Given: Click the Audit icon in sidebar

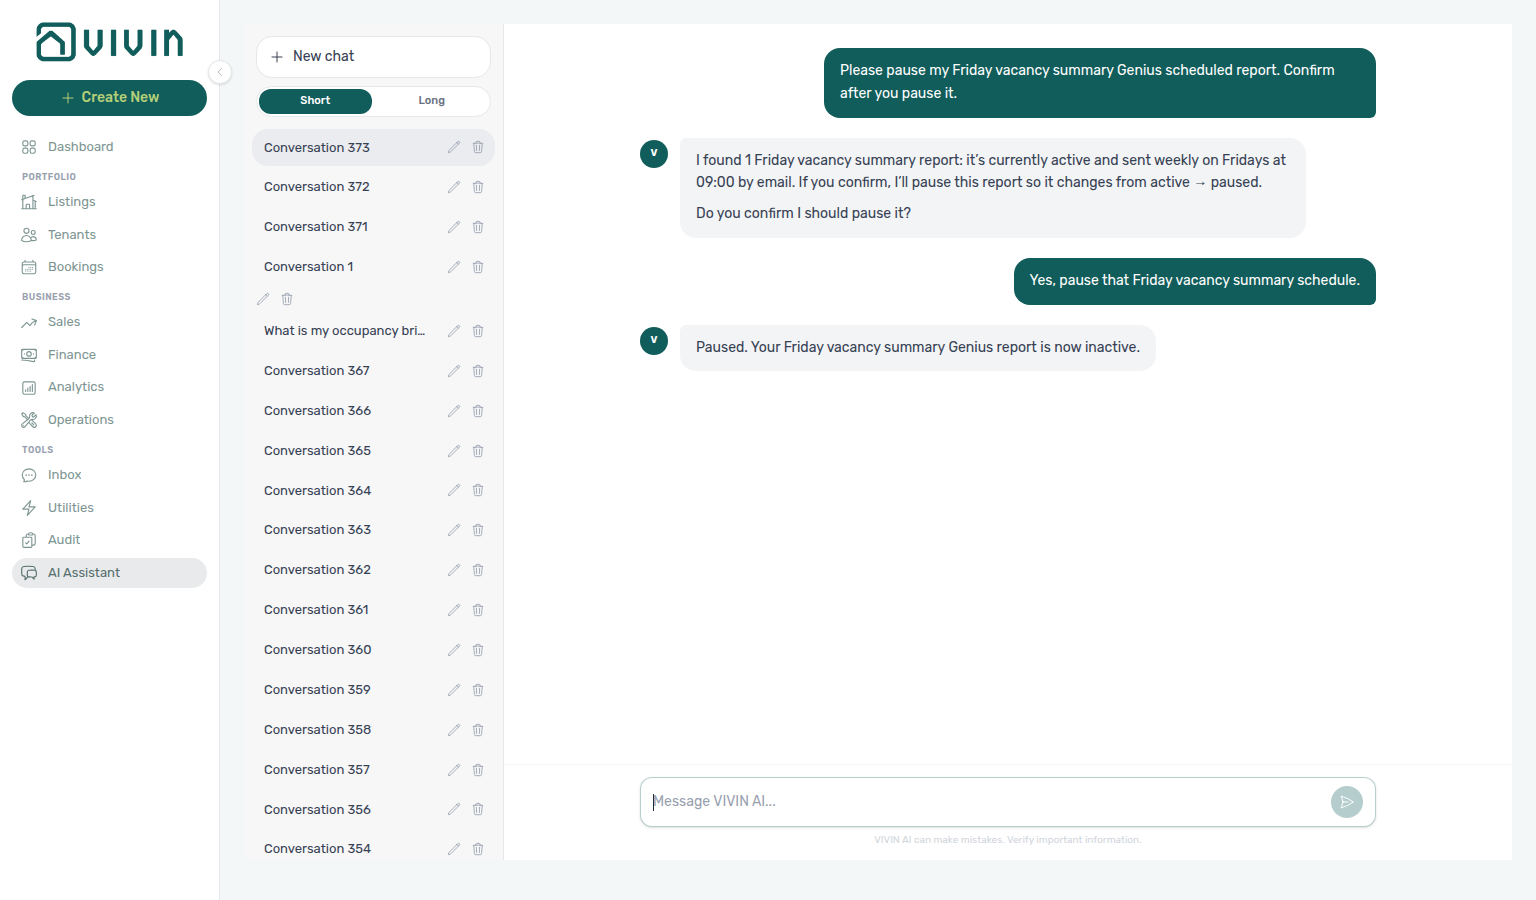Looking at the screenshot, I should pos(29,540).
